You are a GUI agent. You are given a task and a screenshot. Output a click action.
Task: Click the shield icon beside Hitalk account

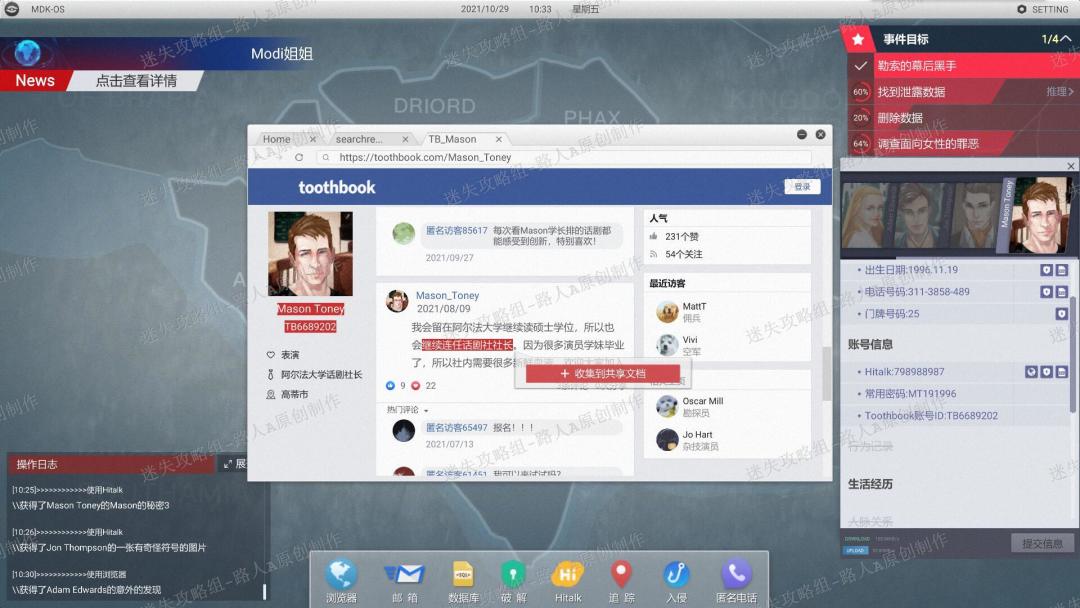1046,372
